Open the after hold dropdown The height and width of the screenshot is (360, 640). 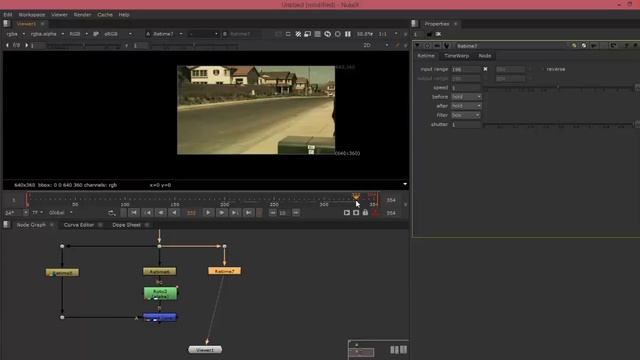point(466,106)
